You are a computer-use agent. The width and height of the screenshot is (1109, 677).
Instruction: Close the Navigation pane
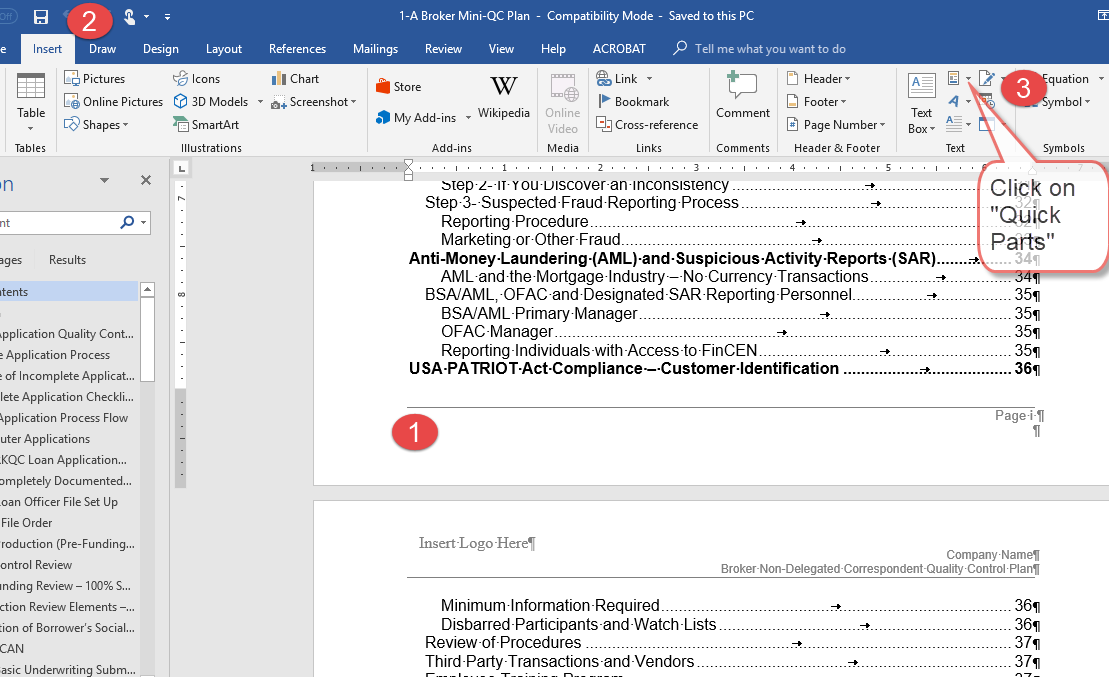pyautogui.click(x=146, y=181)
